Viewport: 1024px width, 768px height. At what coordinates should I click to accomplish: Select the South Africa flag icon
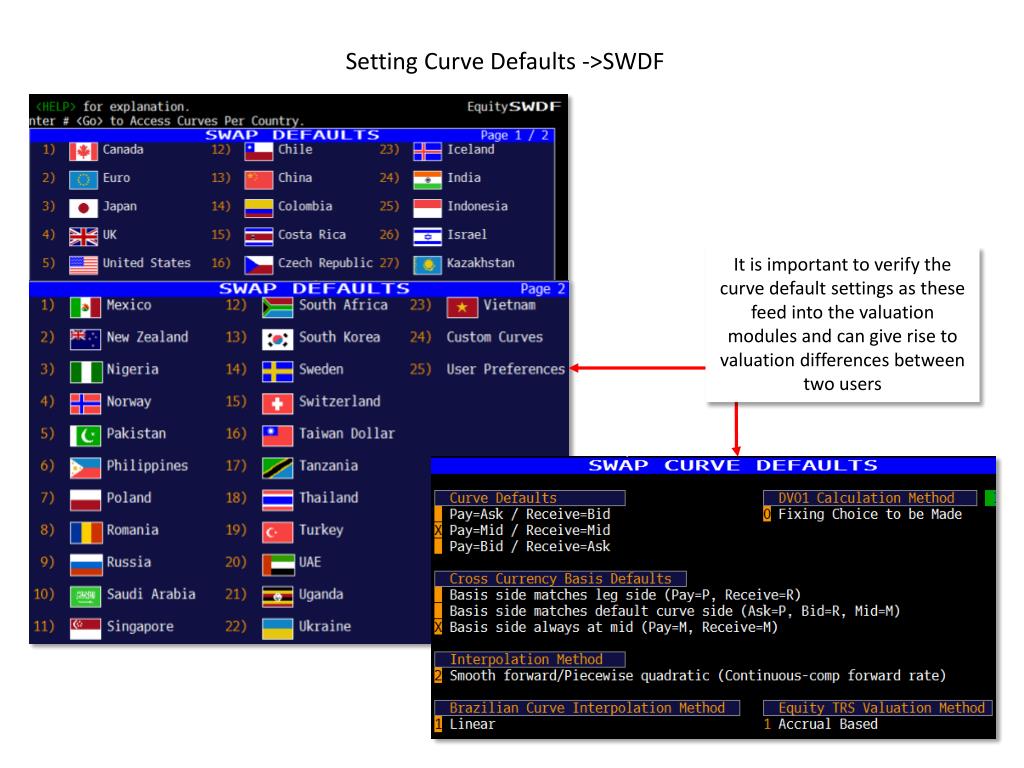[278, 307]
